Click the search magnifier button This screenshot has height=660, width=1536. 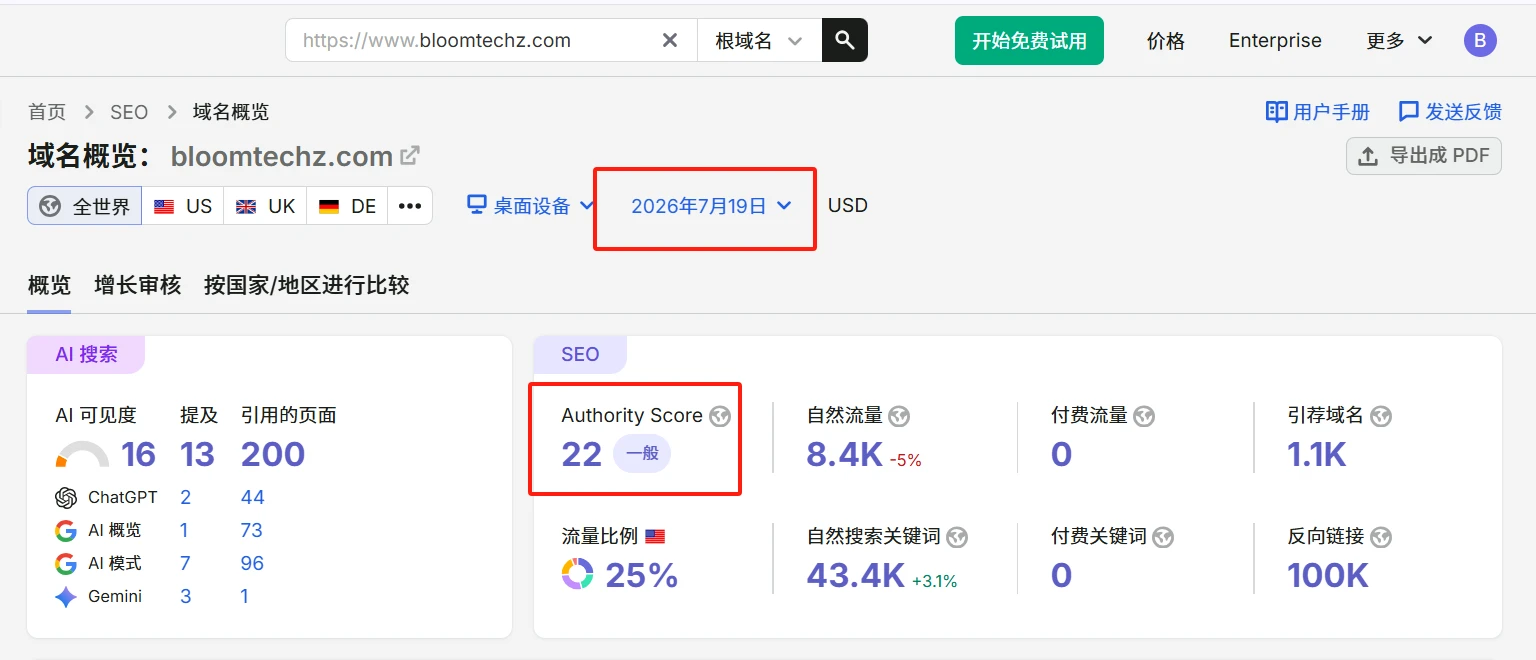tap(845, 40)
